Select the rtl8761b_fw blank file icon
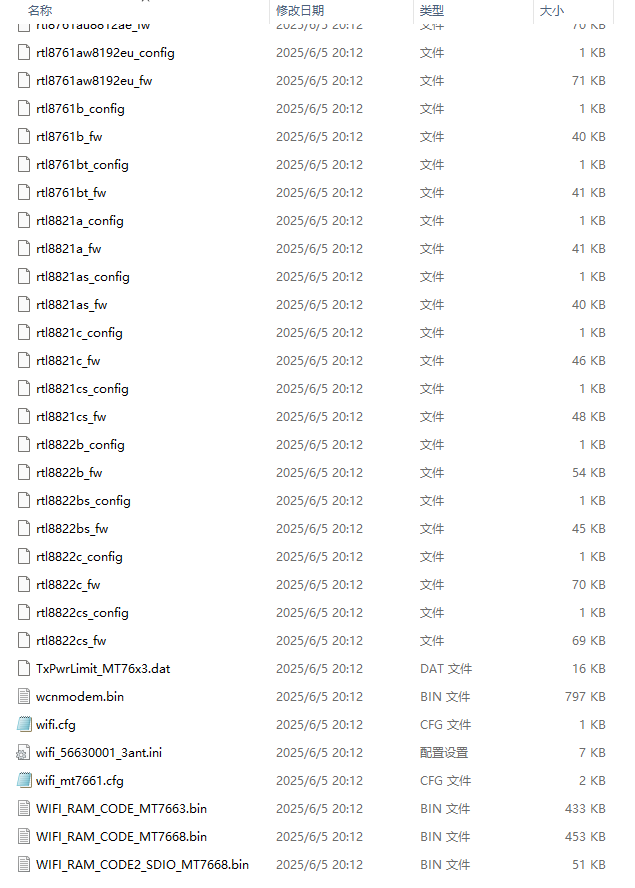 coord(24,136)
